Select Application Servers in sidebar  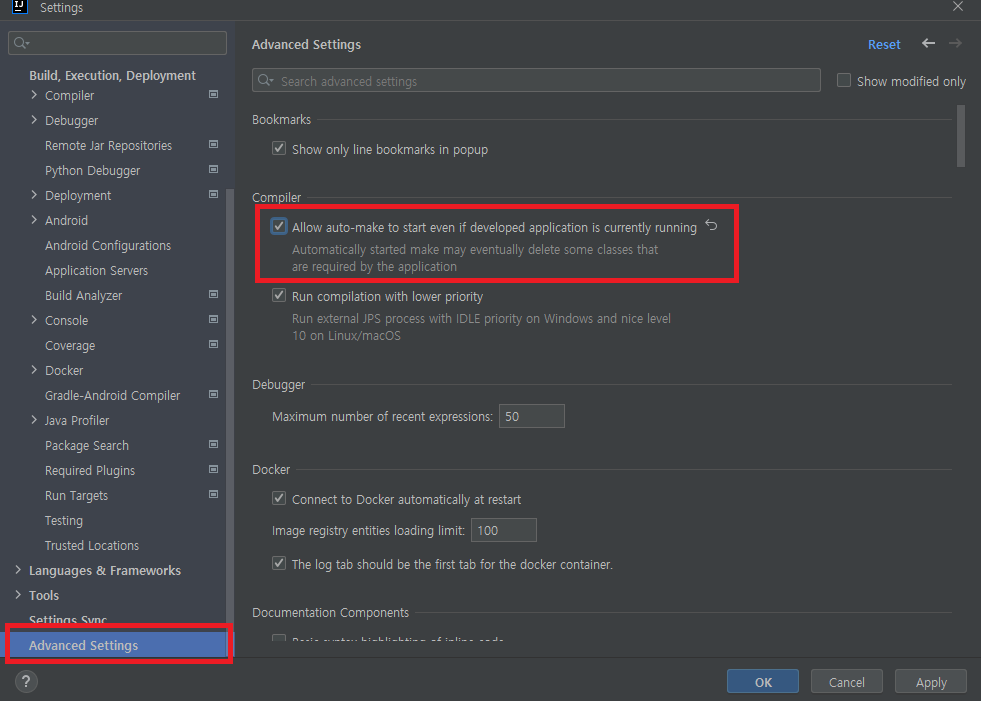coord(96,270)
